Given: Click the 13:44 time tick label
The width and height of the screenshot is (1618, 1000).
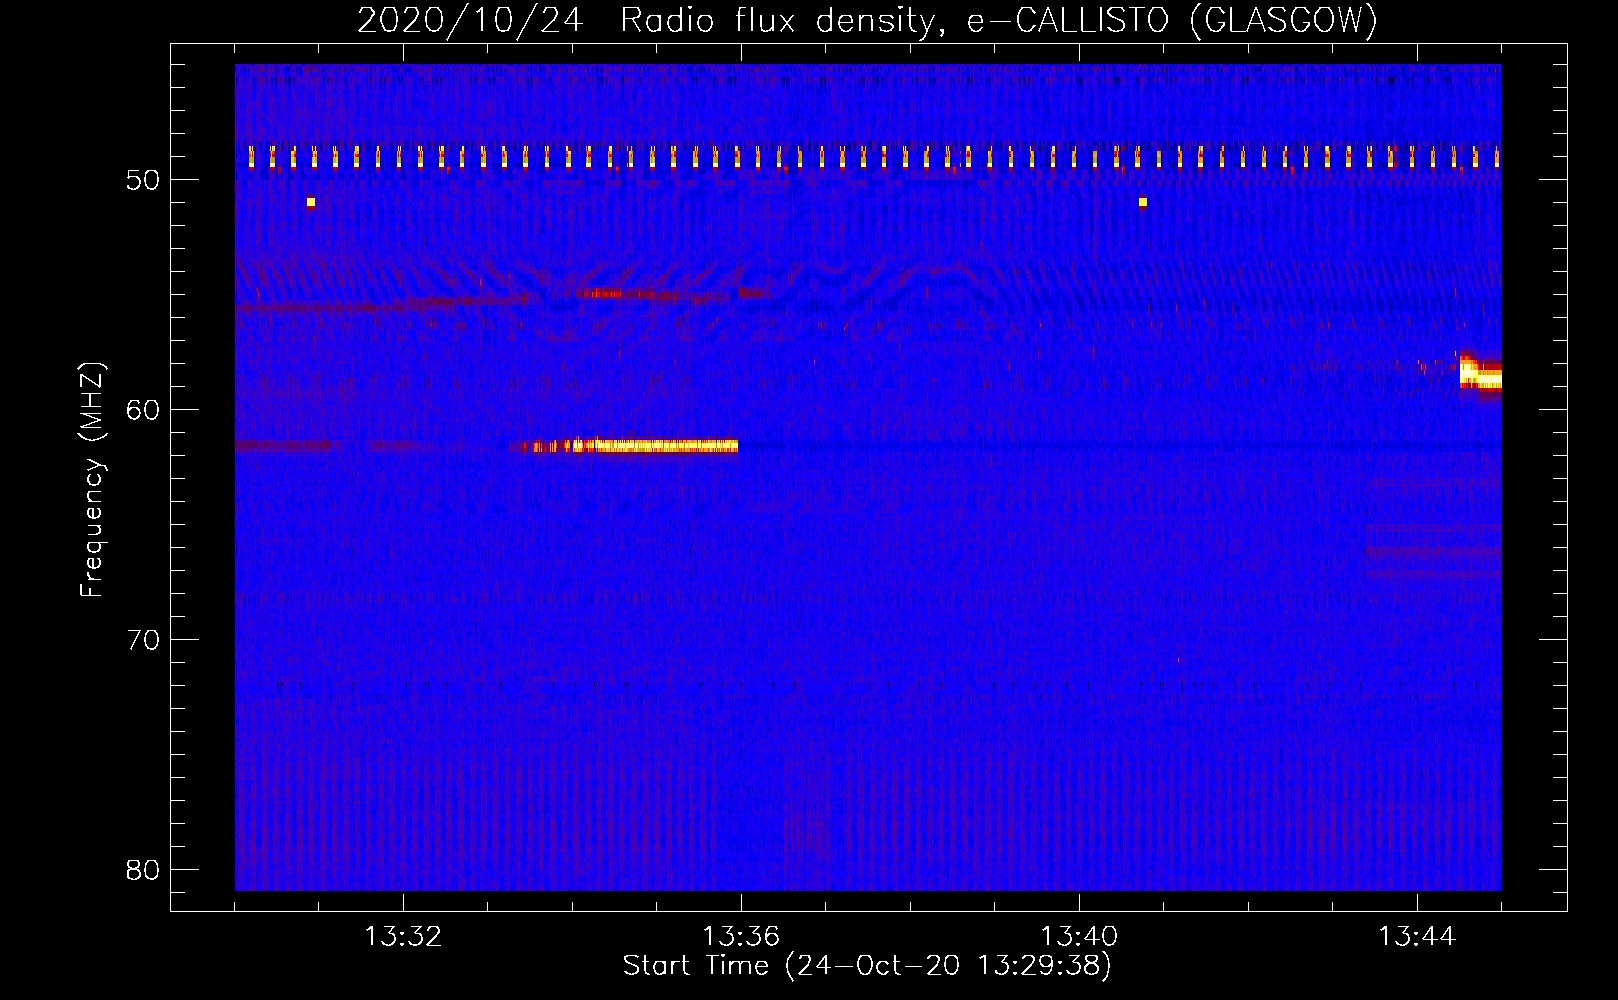Looking at the screenshot, I should point(1417,937).
